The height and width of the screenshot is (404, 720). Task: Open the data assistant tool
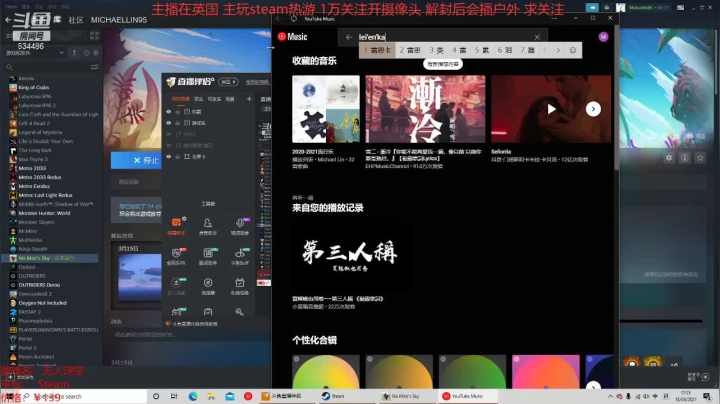point(208,256)
